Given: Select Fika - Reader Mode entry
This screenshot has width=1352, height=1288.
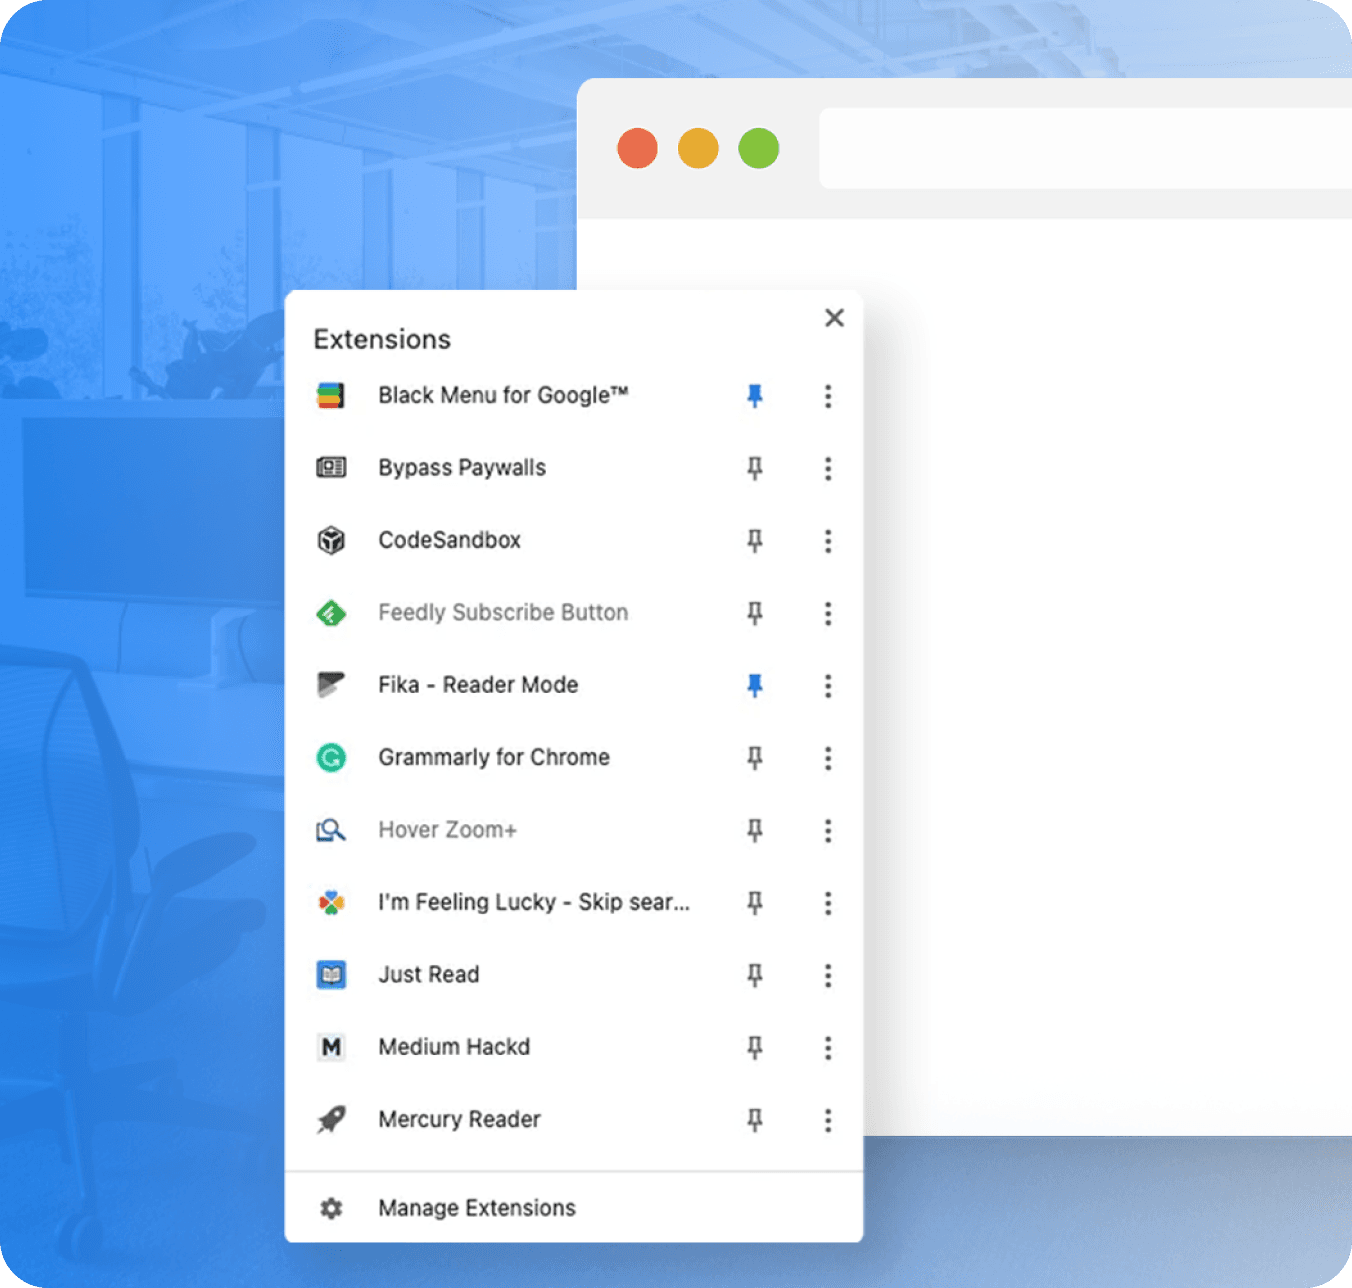Looking at the screenshot, I should [x=478, y=685].
